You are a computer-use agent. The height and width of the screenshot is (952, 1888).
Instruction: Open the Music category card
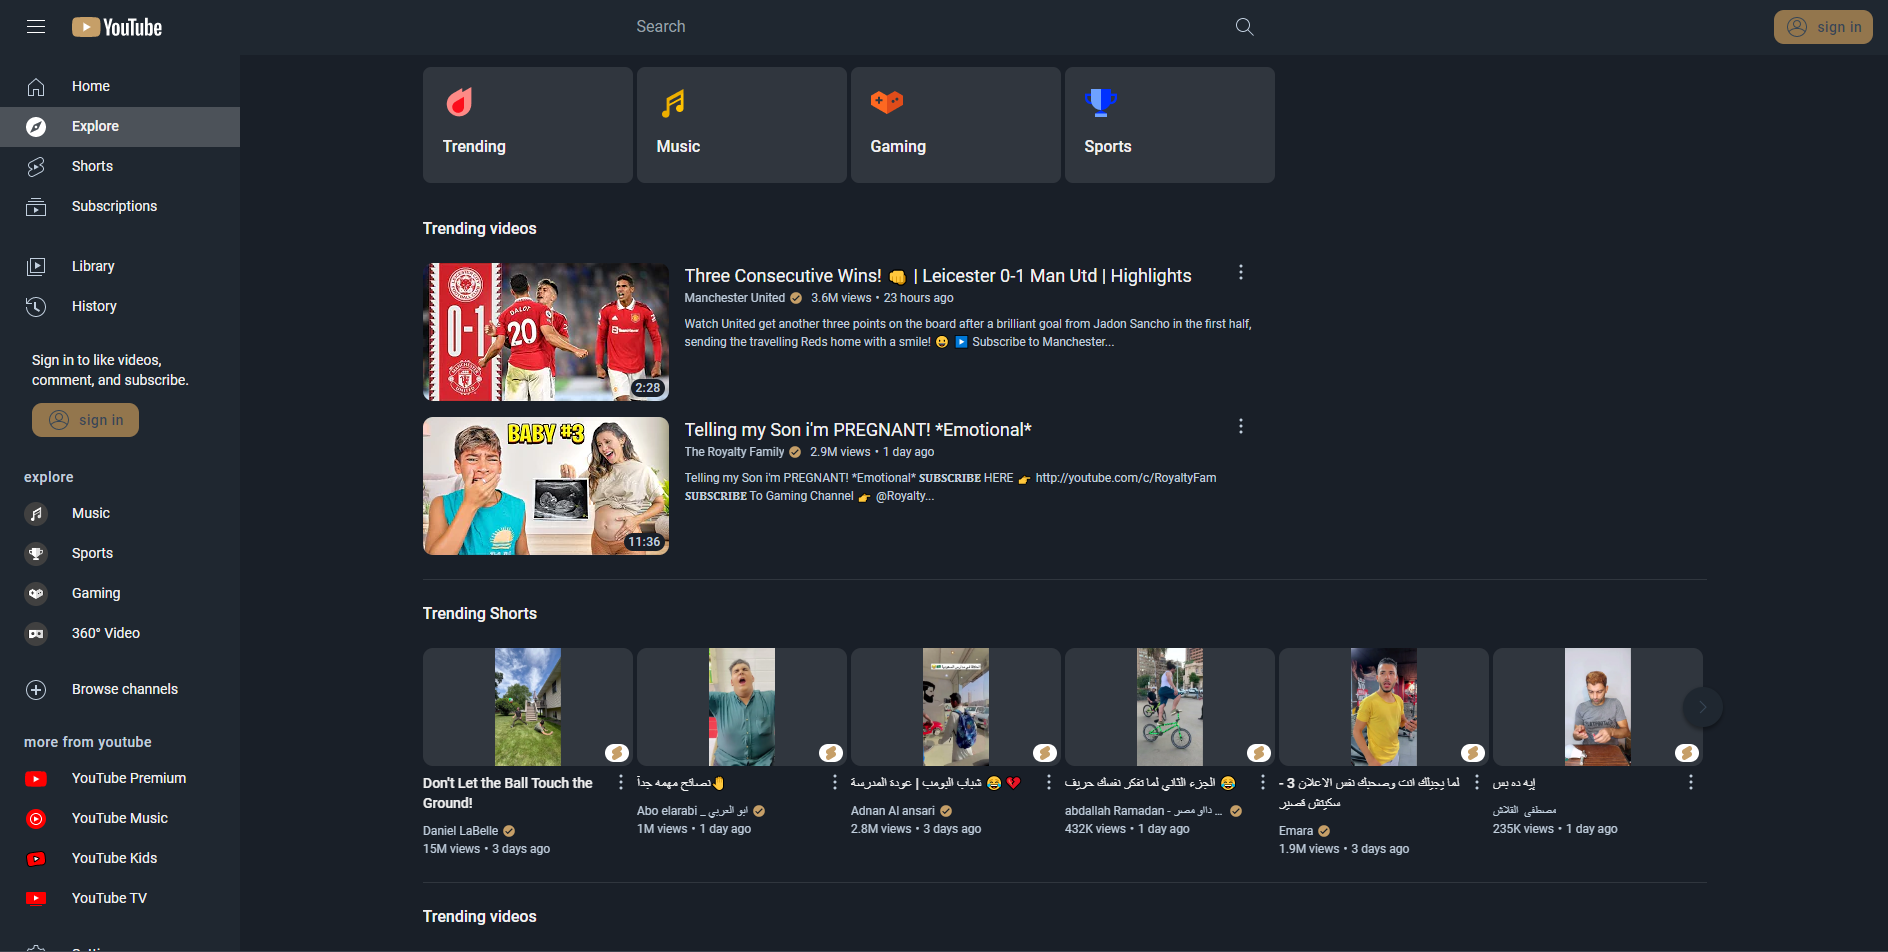[x=742, y=125]
